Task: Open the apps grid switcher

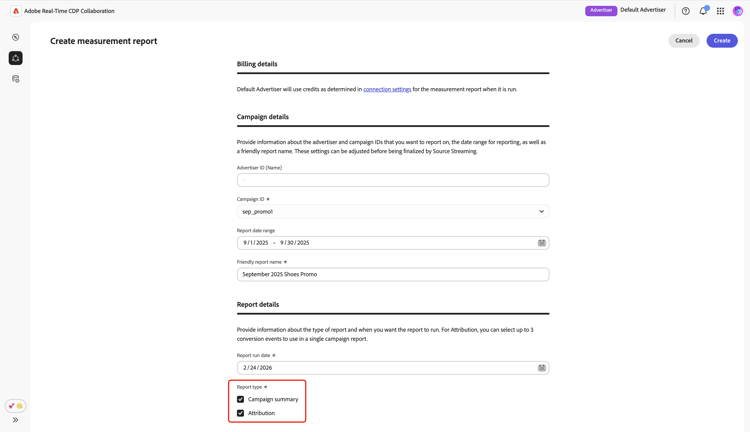Action: point(720,11)
